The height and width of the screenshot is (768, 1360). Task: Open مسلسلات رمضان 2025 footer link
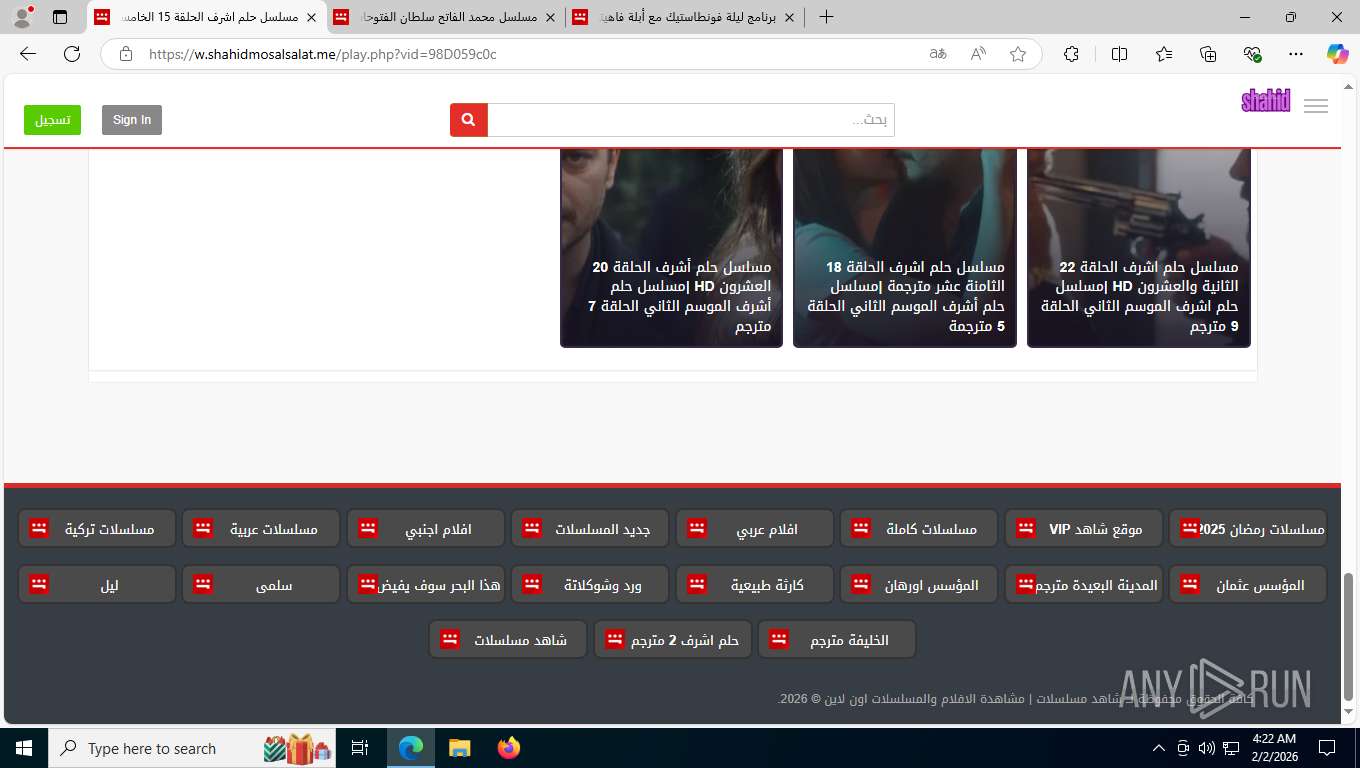click(1248, 528)
